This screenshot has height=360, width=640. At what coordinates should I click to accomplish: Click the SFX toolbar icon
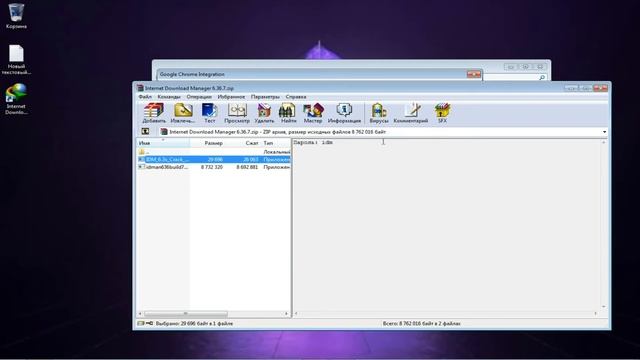click(x=442, y=113)
